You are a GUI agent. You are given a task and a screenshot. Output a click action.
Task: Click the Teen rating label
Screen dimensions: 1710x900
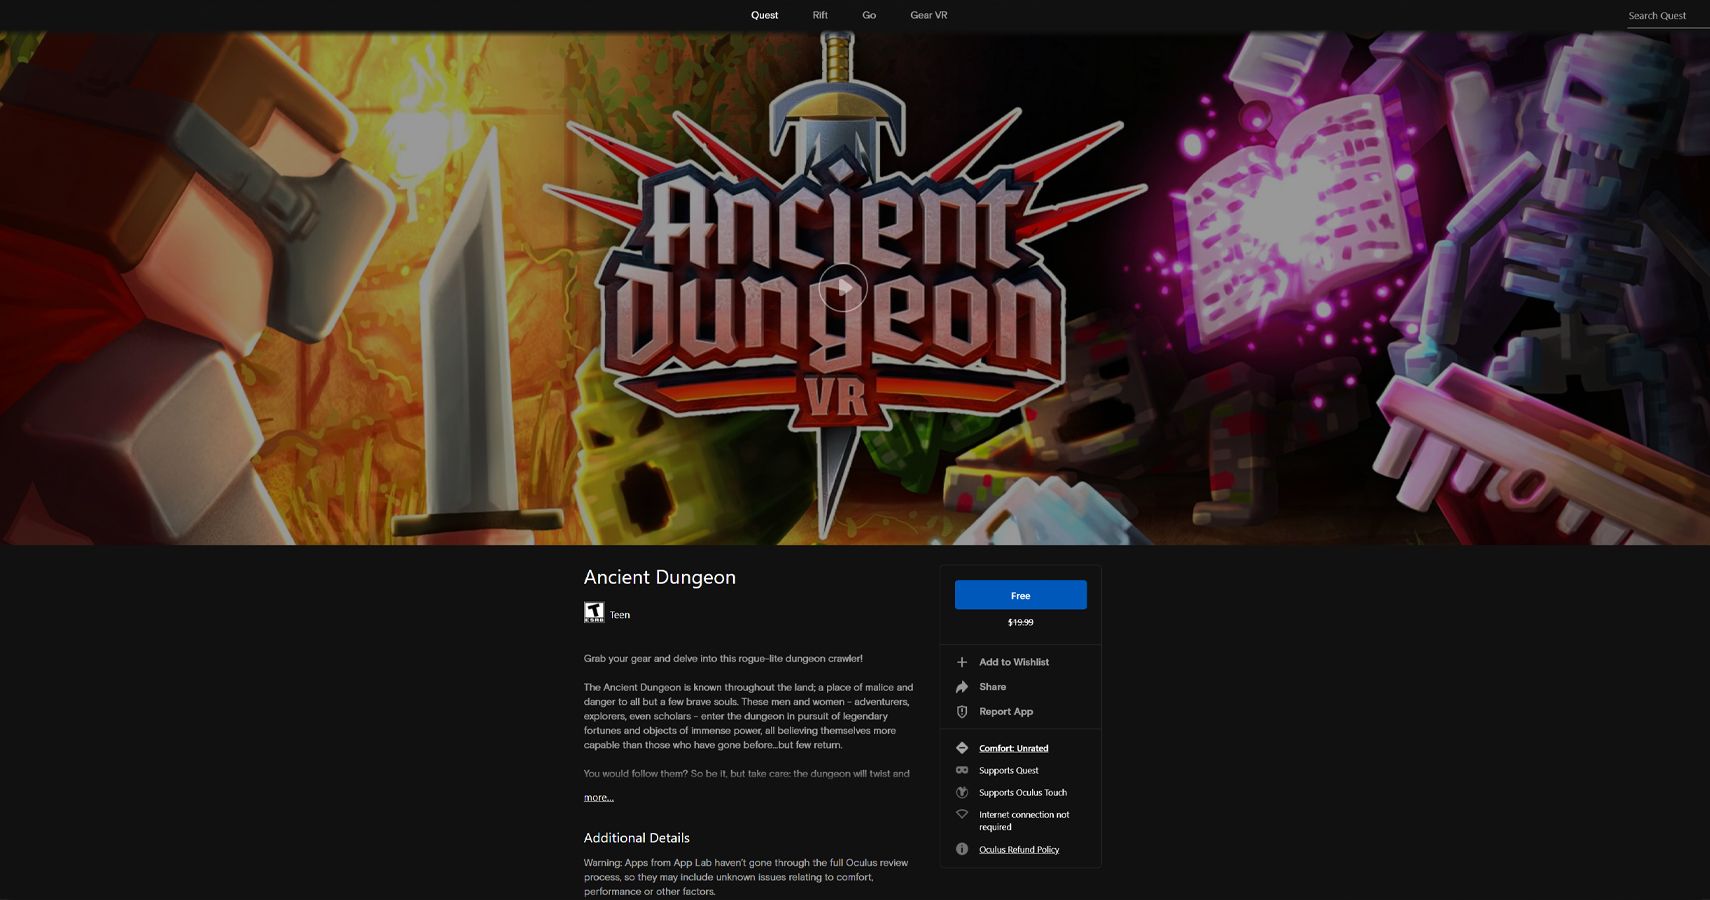[x=620, y=615]
